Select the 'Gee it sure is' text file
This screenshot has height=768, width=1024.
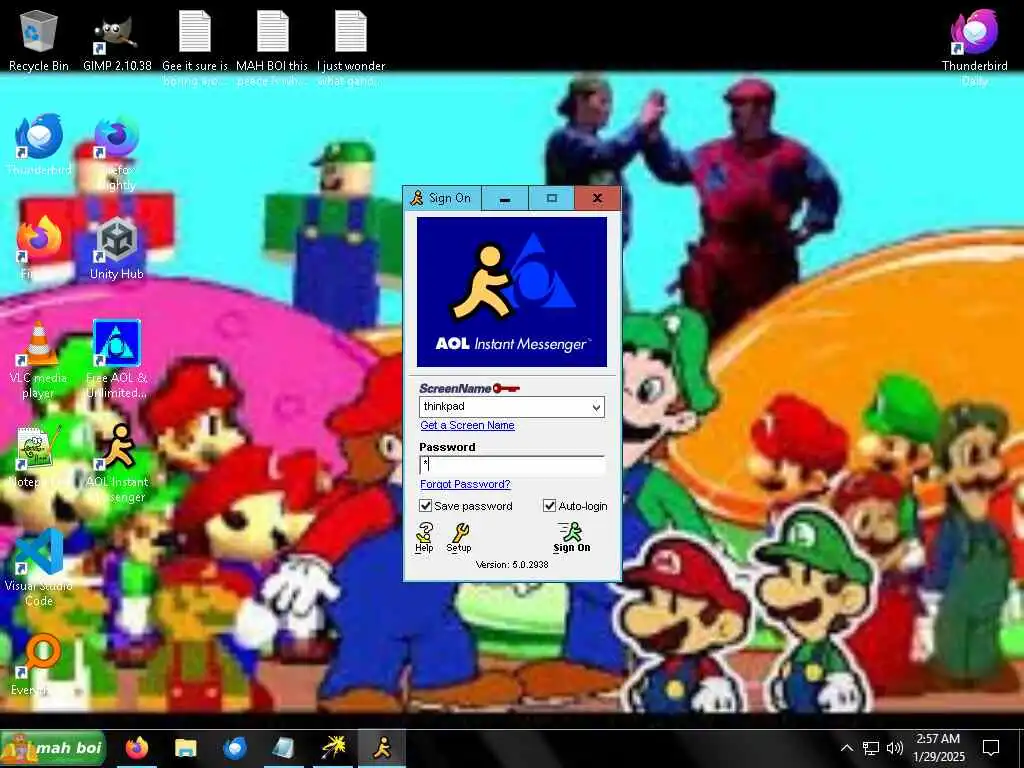click(x=195, y=46)
